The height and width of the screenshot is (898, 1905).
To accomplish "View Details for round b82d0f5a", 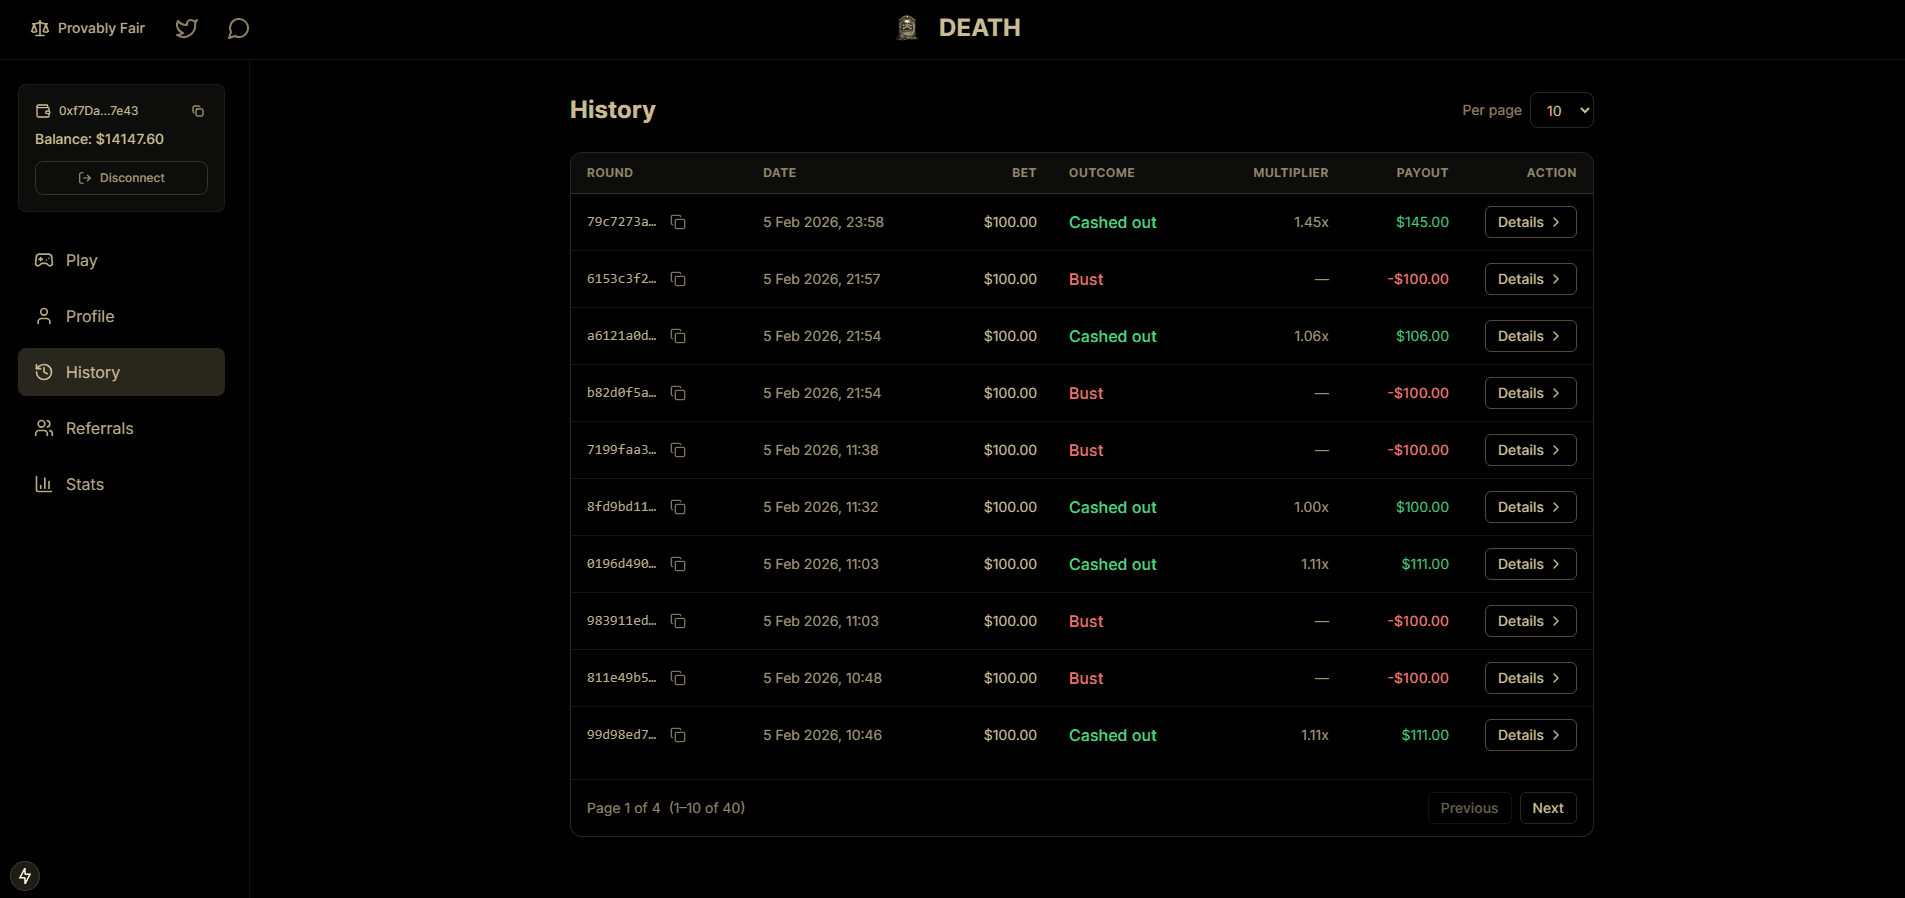I will click(1530, 393).
